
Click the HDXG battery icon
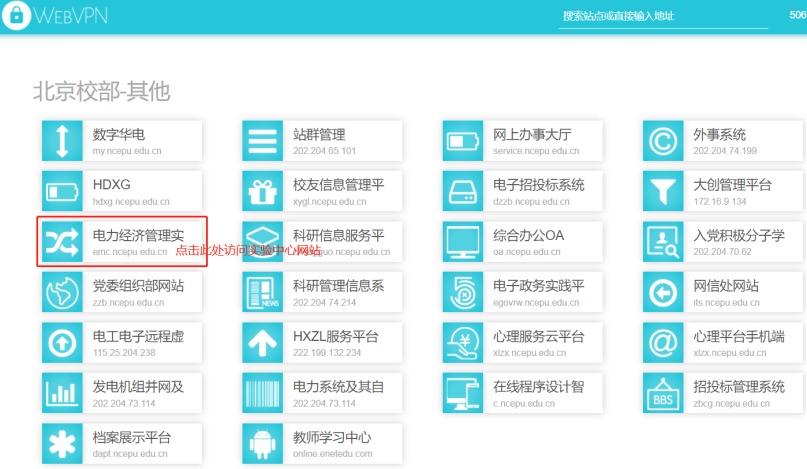[x=62, y=191]
